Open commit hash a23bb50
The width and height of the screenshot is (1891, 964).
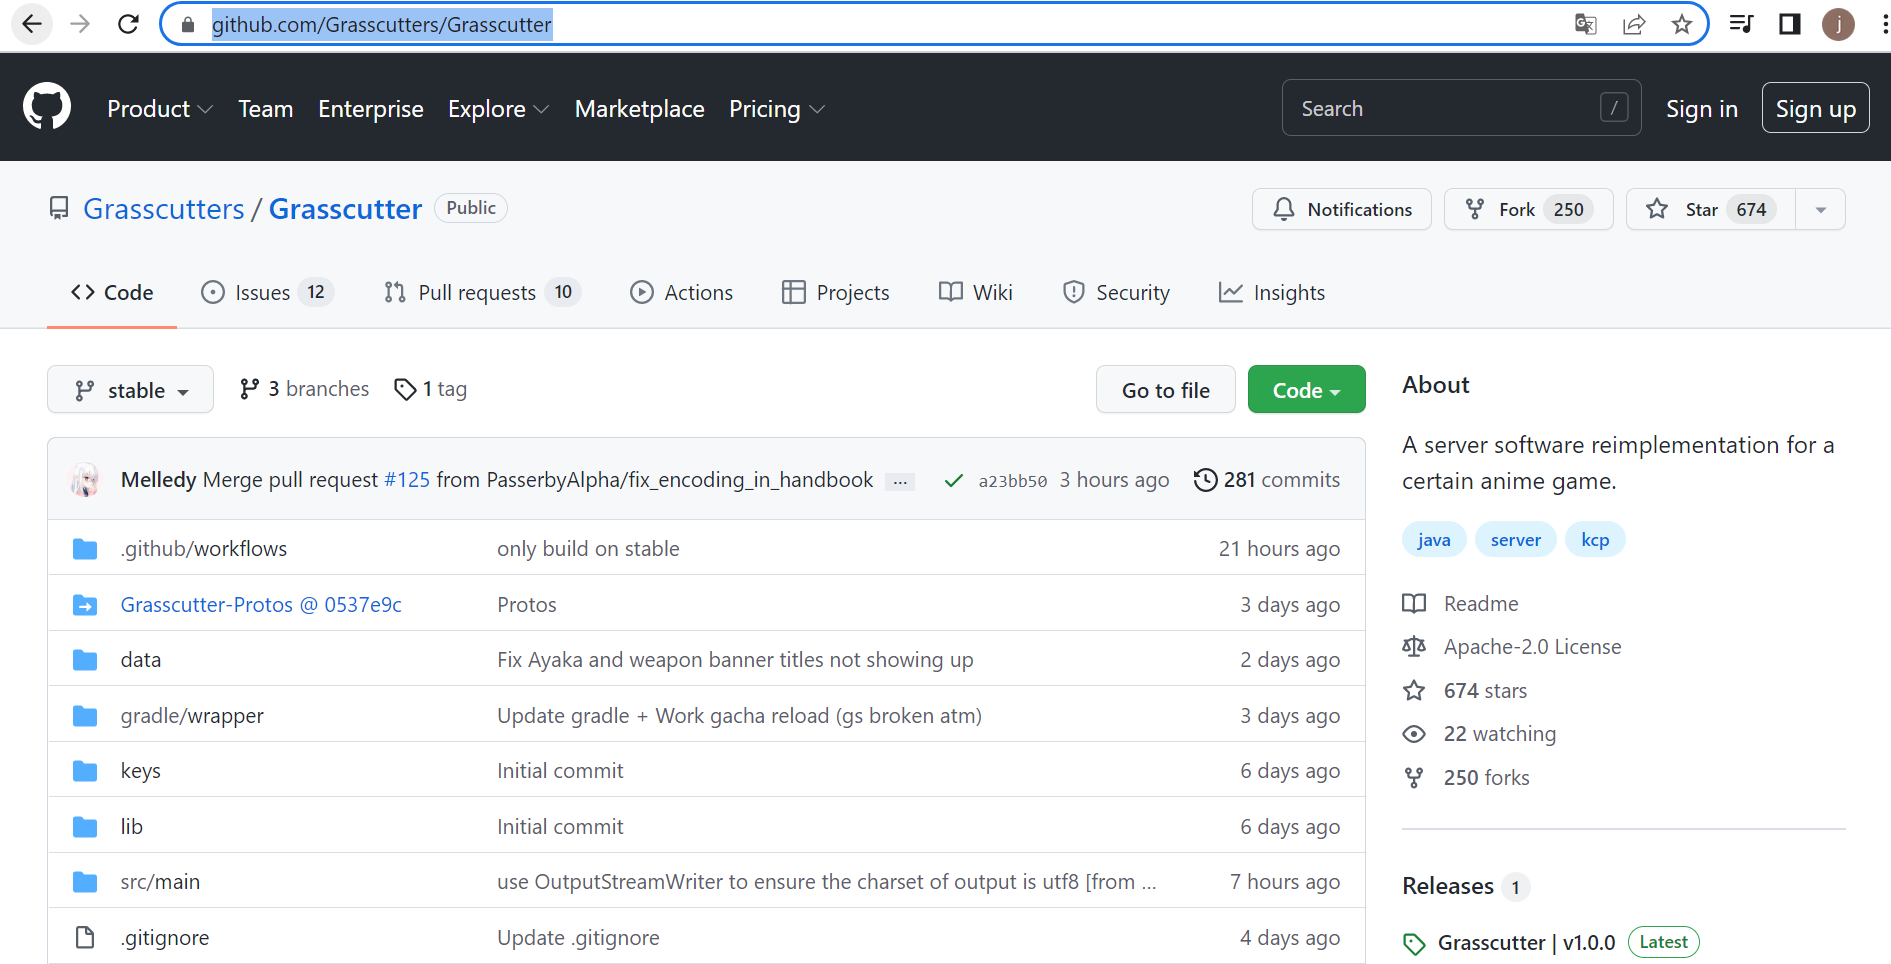point(1013,481)
